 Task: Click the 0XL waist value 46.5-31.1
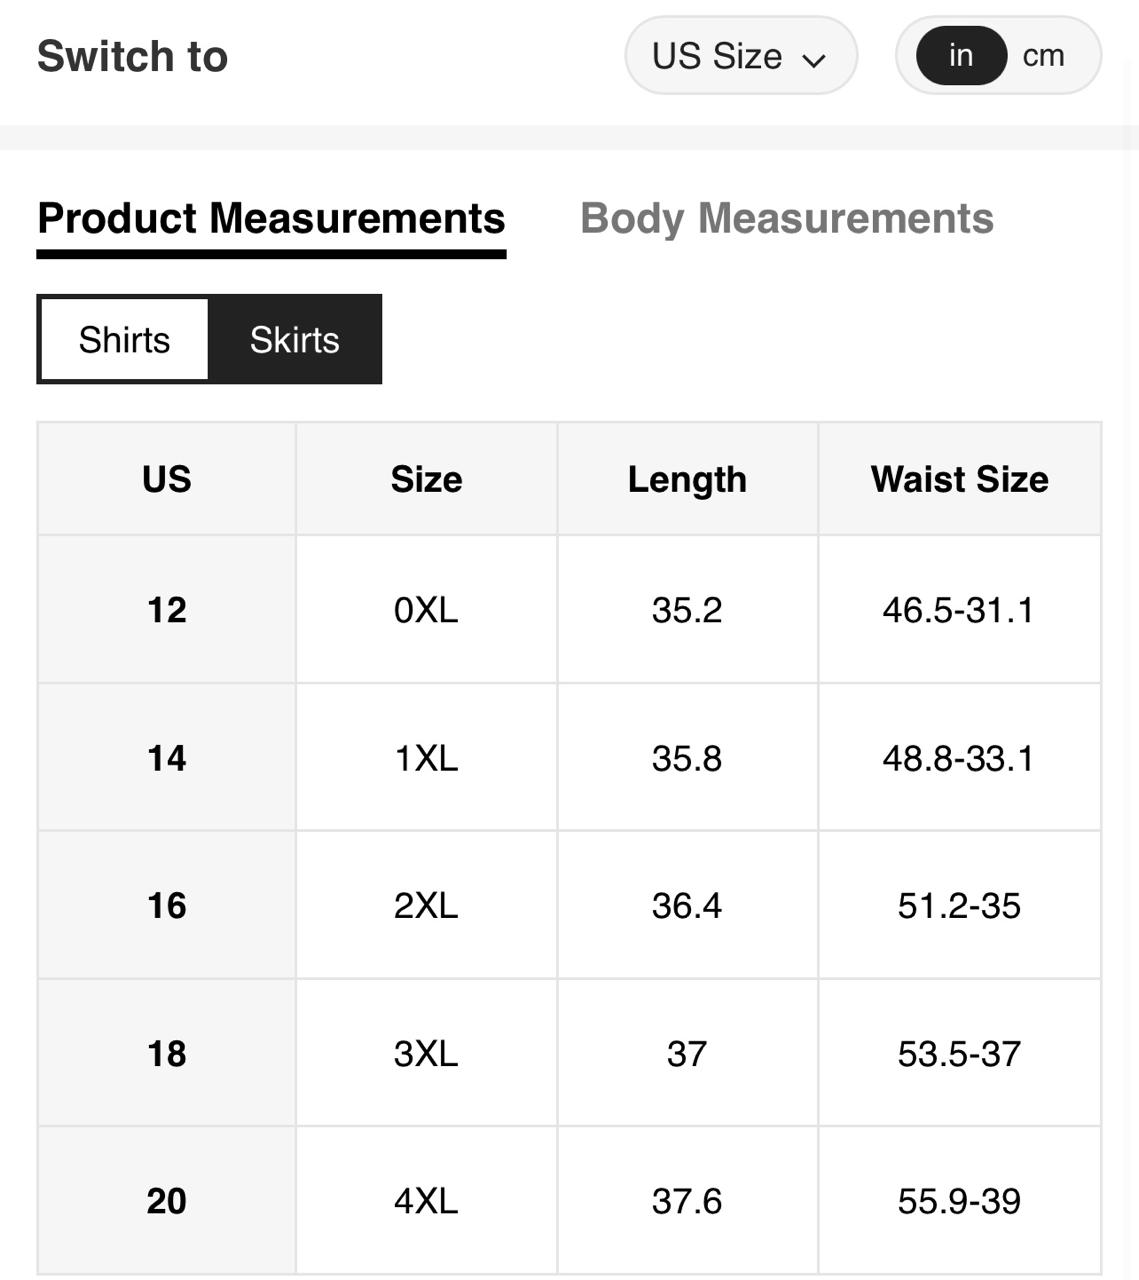click(x=958, y=610)
